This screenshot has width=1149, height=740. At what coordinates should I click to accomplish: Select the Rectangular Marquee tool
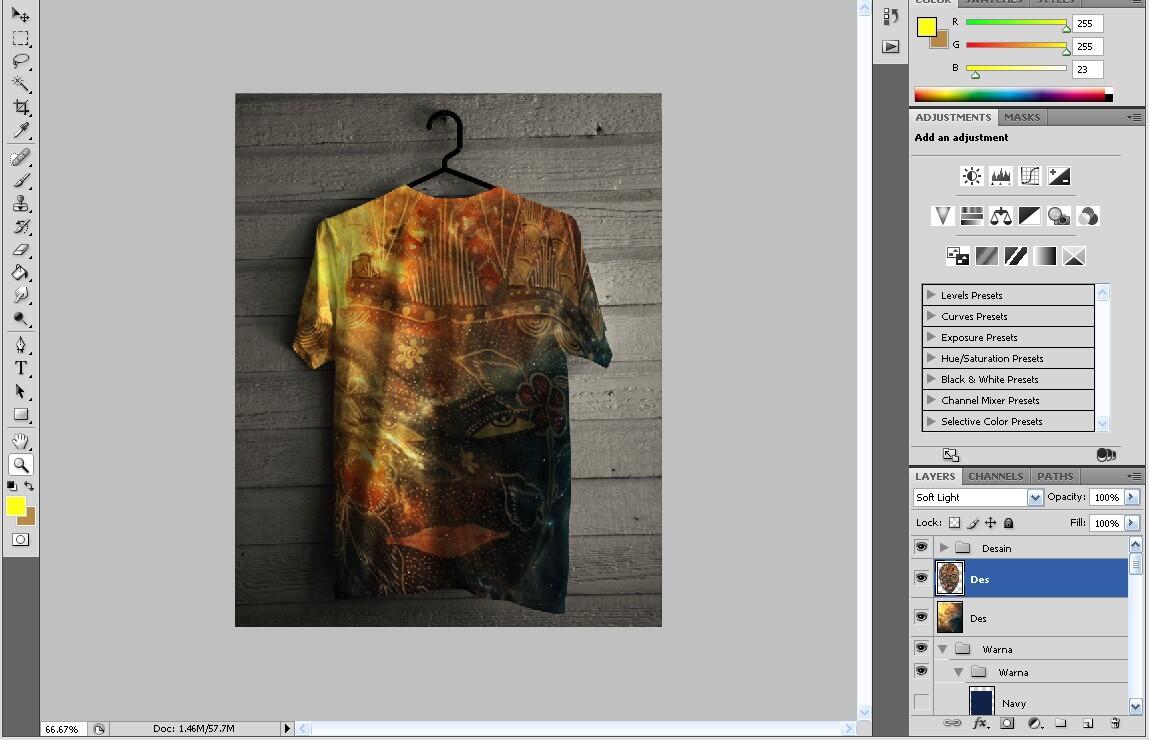pyautogui.click(x=21, y=38)
